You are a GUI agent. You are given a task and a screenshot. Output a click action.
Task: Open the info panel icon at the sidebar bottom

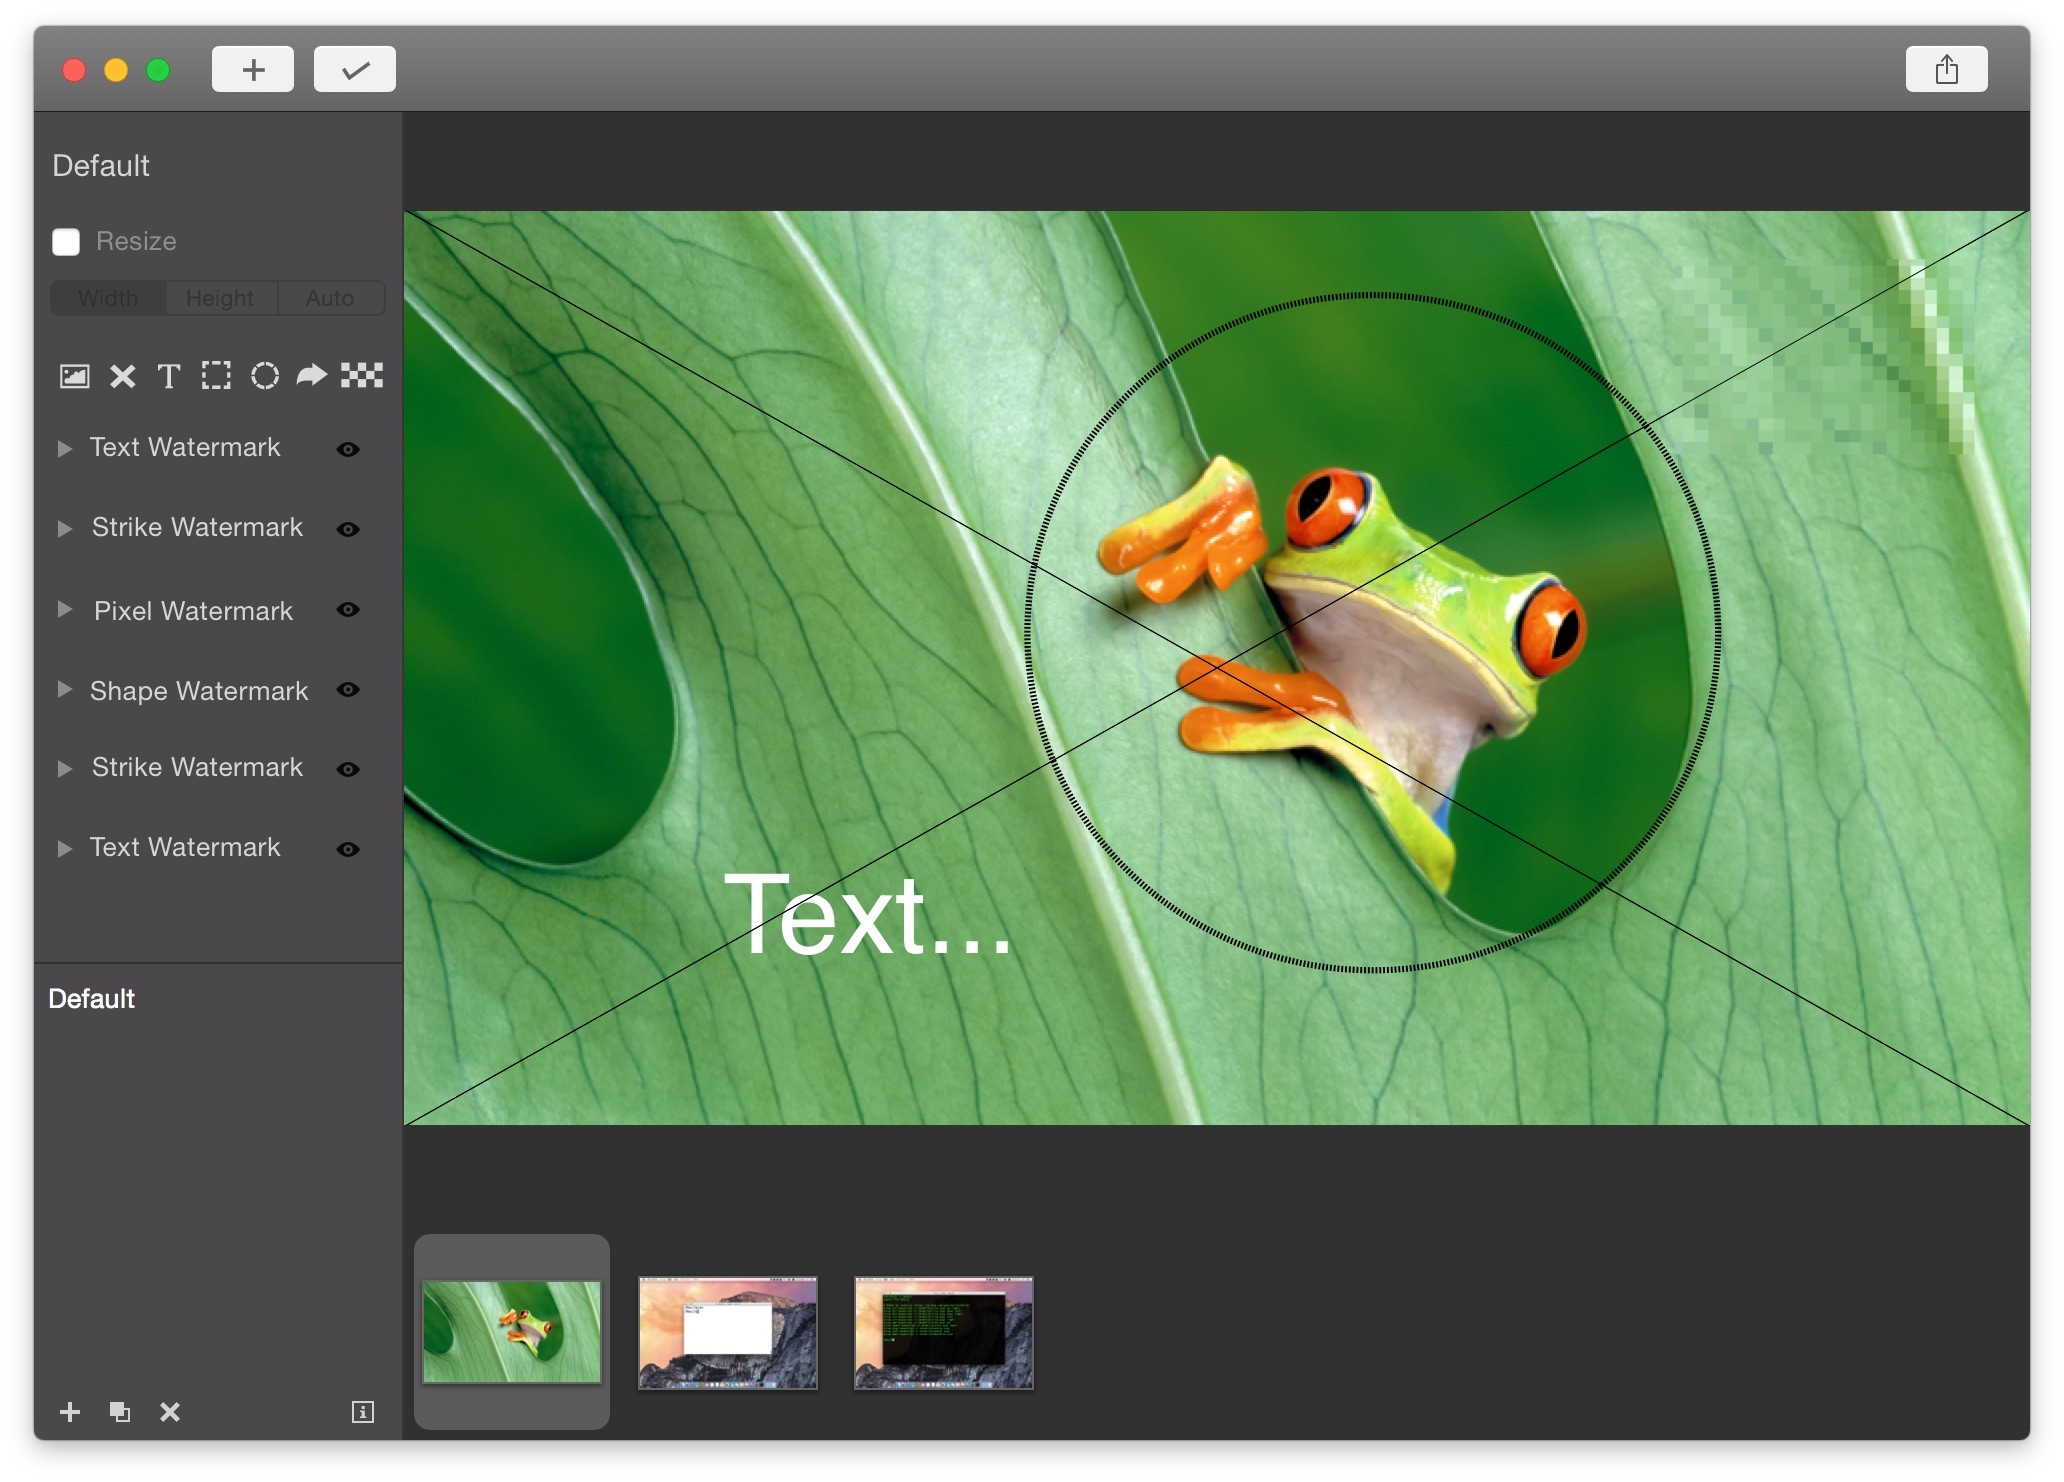pyautogui.click(x=362, y=1412)
